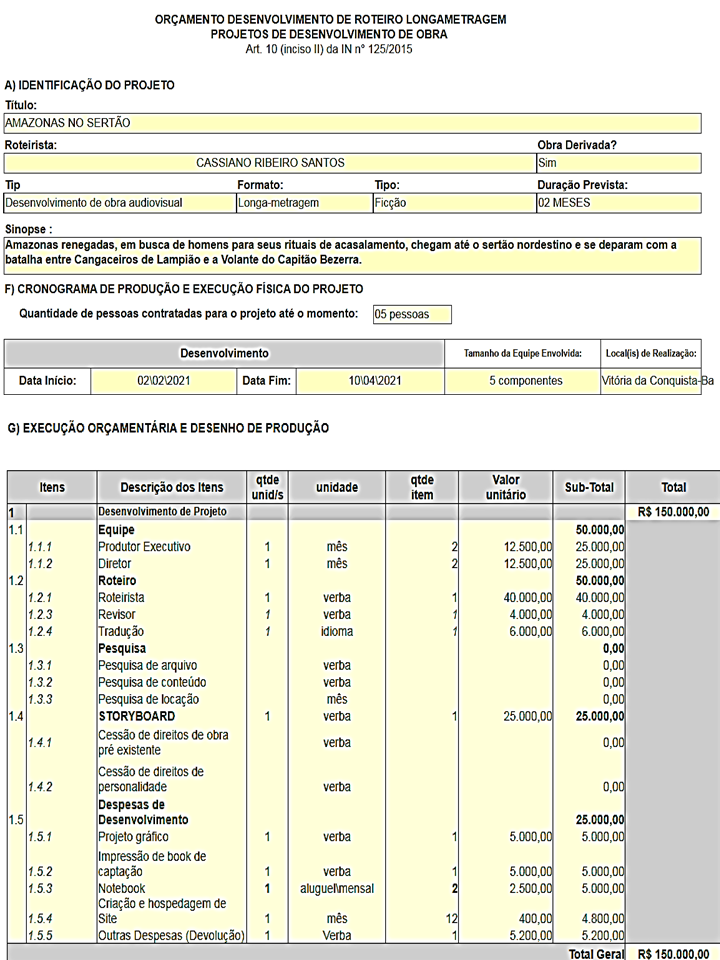The image size is (720, 960).
Task: Select the 'Pesquisa' section heading
Action: pos(122,649)
